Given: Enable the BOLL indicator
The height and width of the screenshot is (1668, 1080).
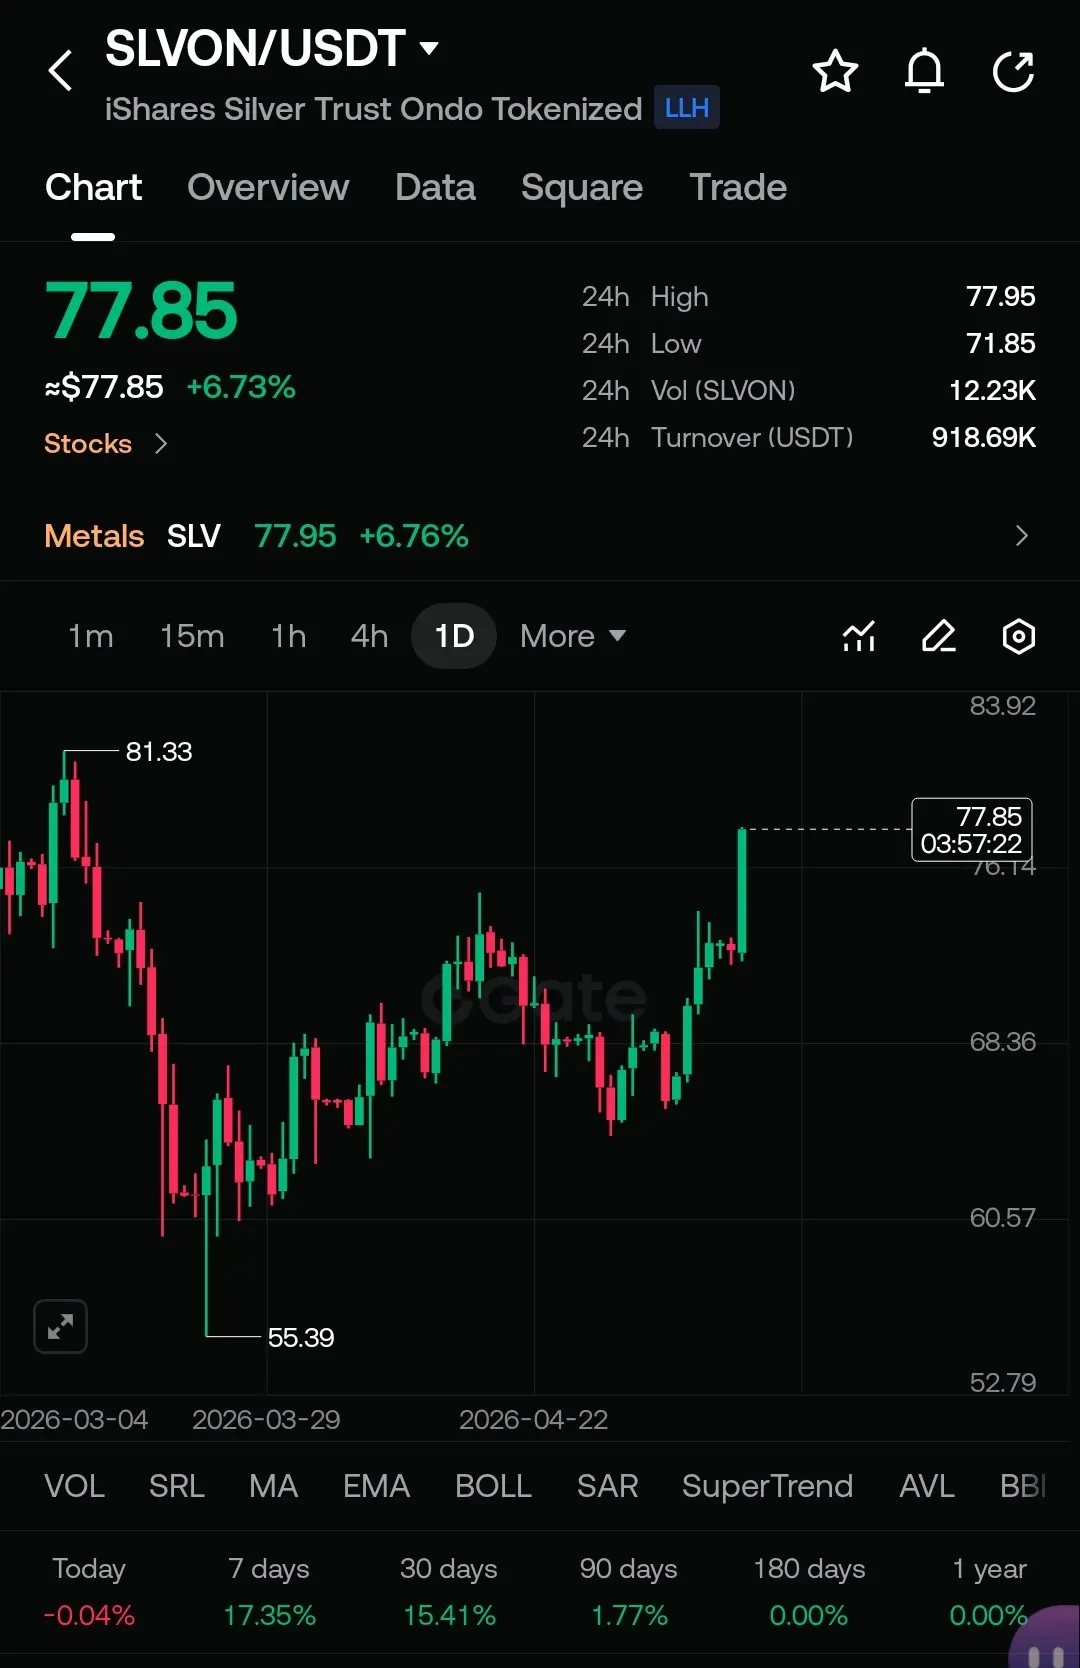Looking at the screenshot, I should 493,1486.
